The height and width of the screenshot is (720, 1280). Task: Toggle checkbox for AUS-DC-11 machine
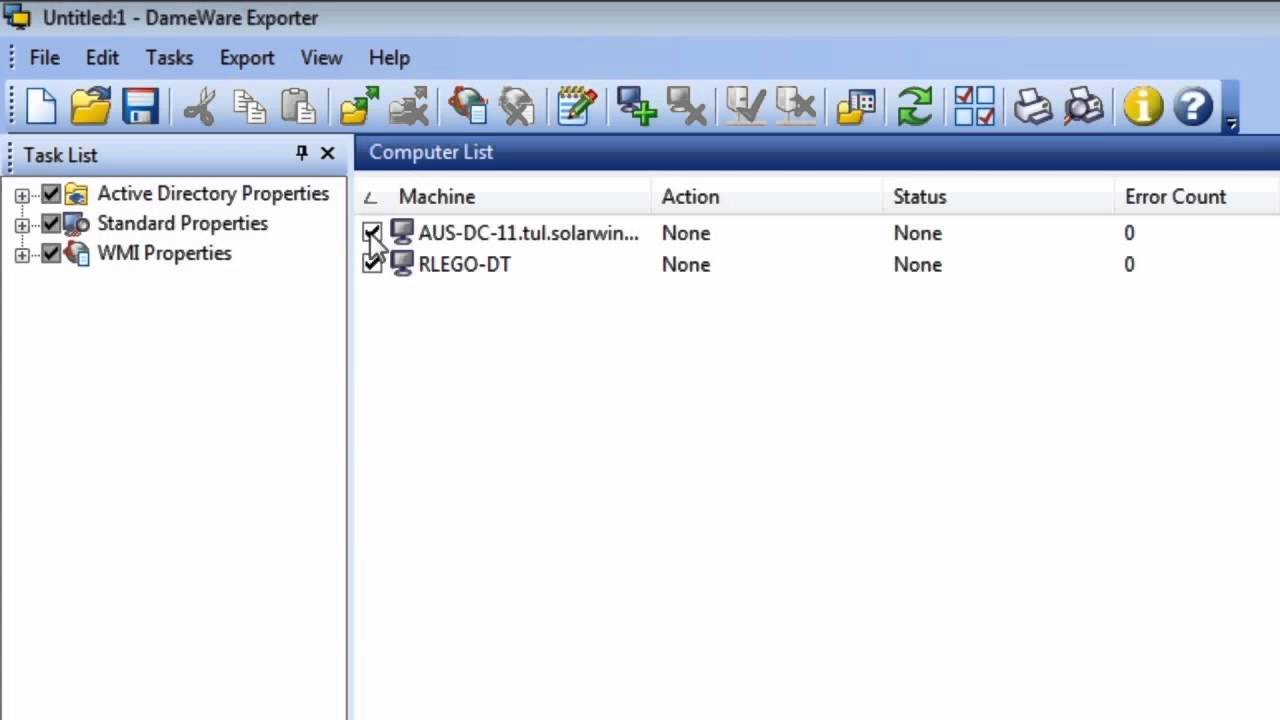pos(372,233)
